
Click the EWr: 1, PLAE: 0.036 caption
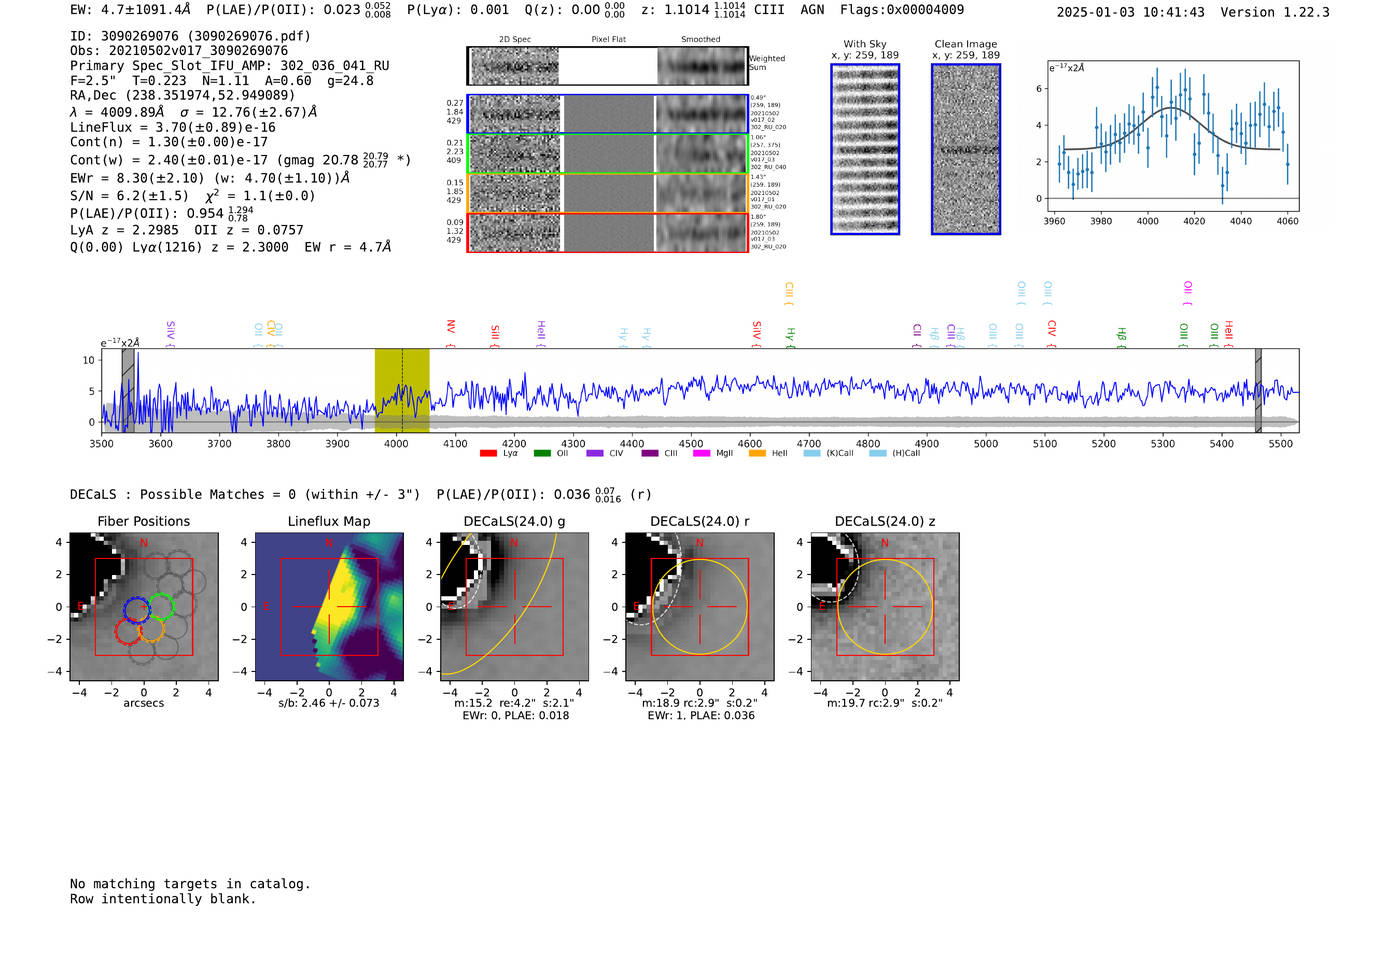(700, 715)
